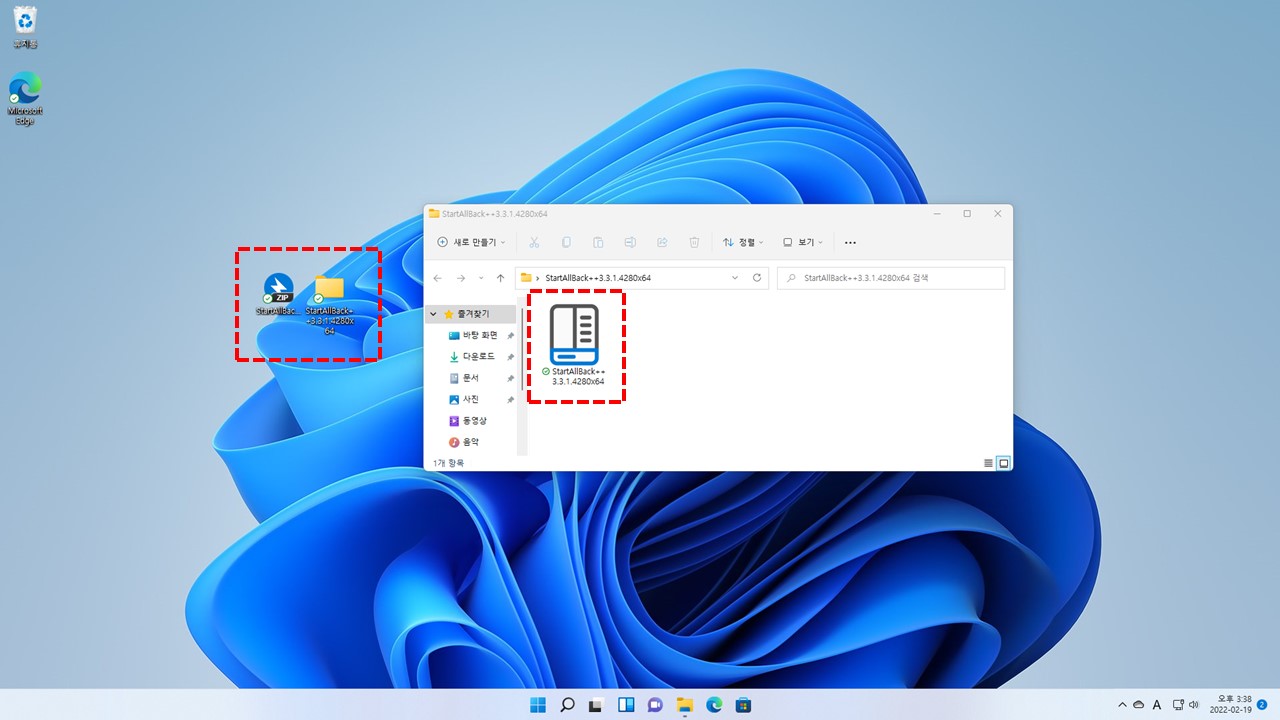
Task: Click the network tray icon
Action: coord(1178,705)
